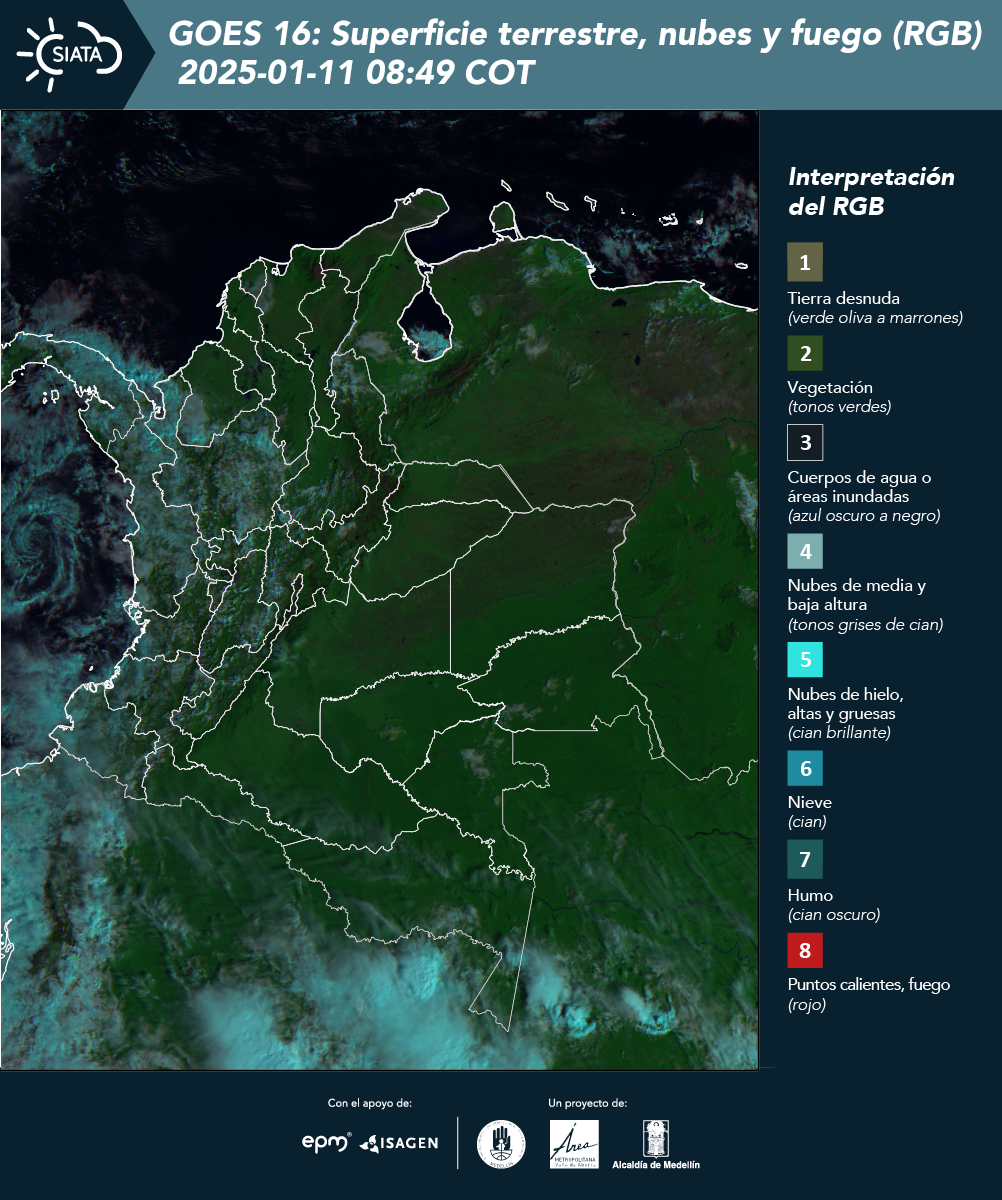Click the 'Tierra desnuda' legend label
This screenshot has height=1200, width=1002.
(844, 298)
